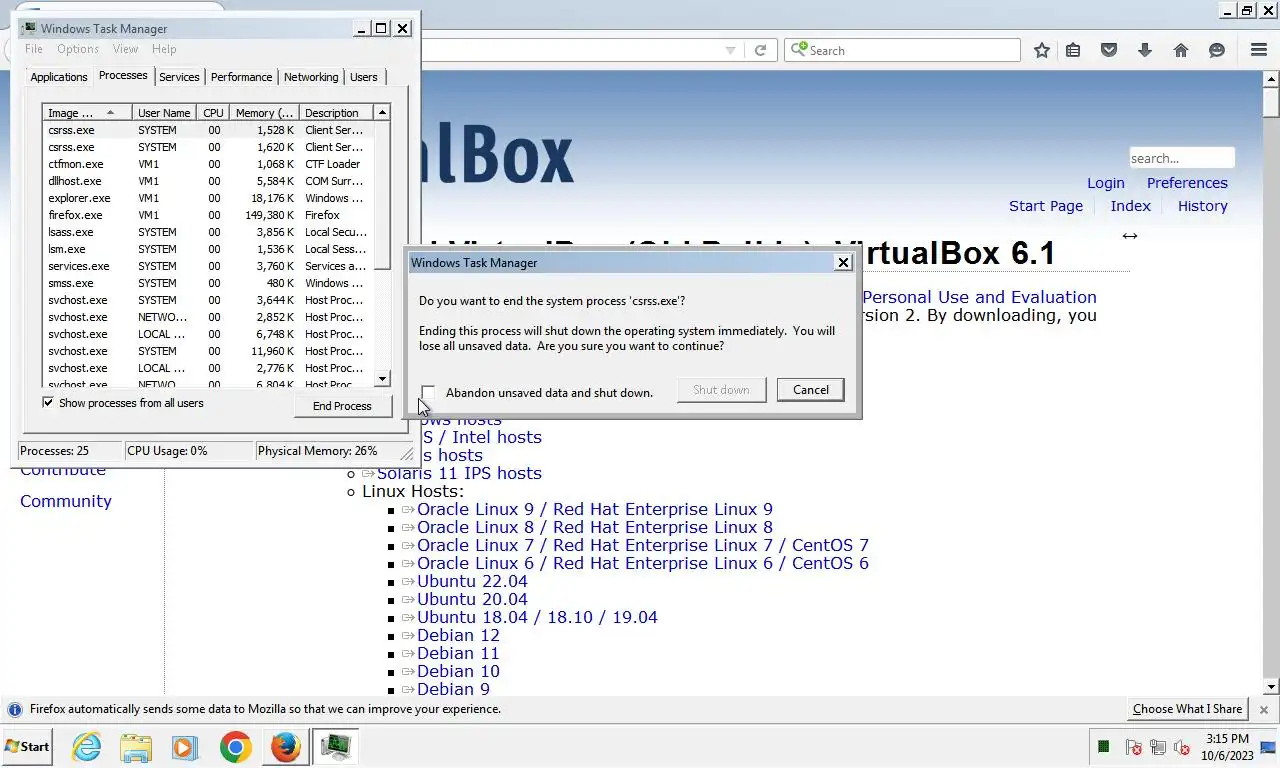Check Abandon unsaved data and shut down
Screen dimensions: 1280x768
click(x=428, y=392)
